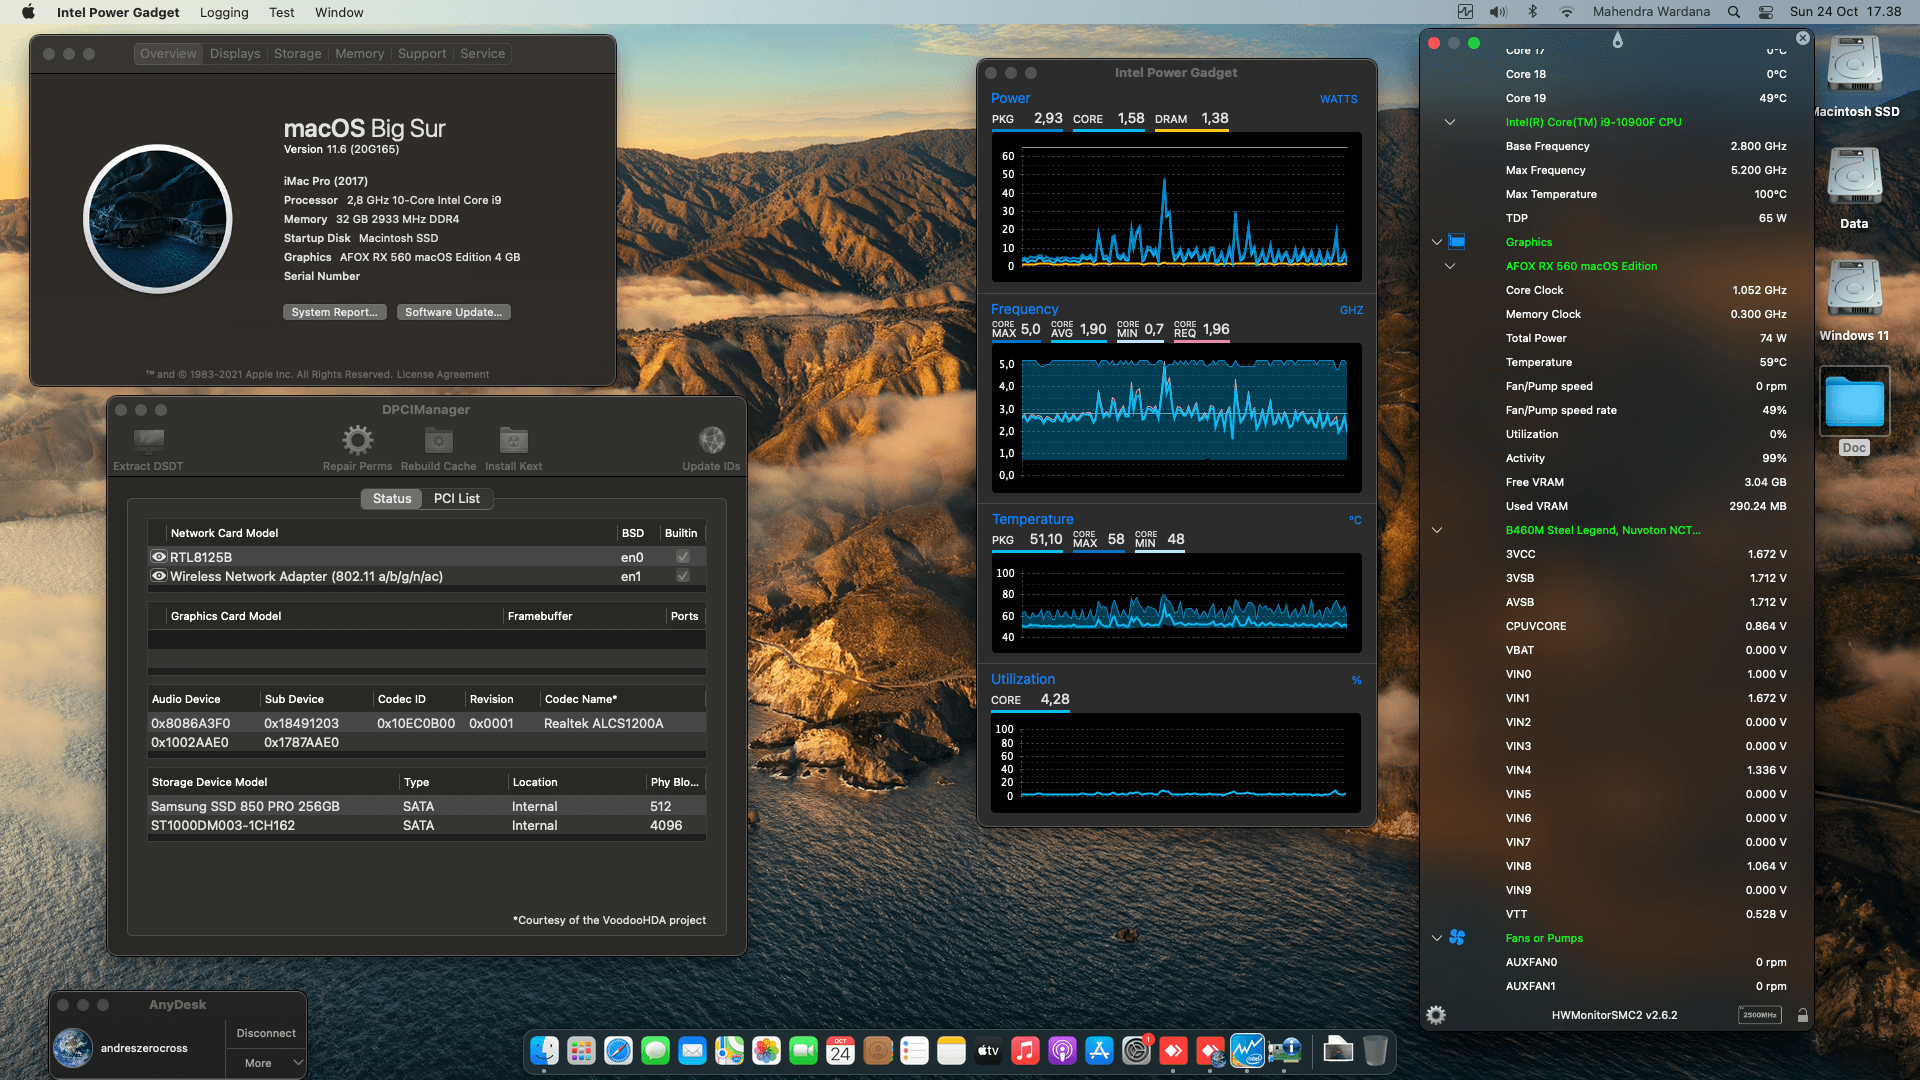Switch to Displays tab in About This Mac
Screen dimensions: 1920x1080
pos(235,54)
